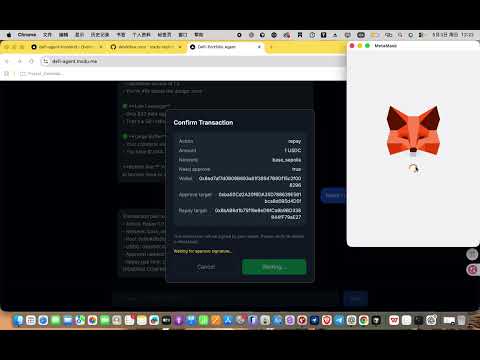Go forward with the browser forward arrow
The width and height of the screenshot is (480, 360).
[19, 61]
